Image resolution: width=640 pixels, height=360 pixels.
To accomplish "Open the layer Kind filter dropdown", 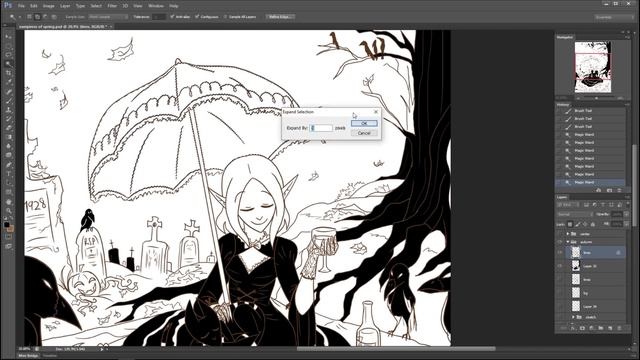I will pos(568,204).
